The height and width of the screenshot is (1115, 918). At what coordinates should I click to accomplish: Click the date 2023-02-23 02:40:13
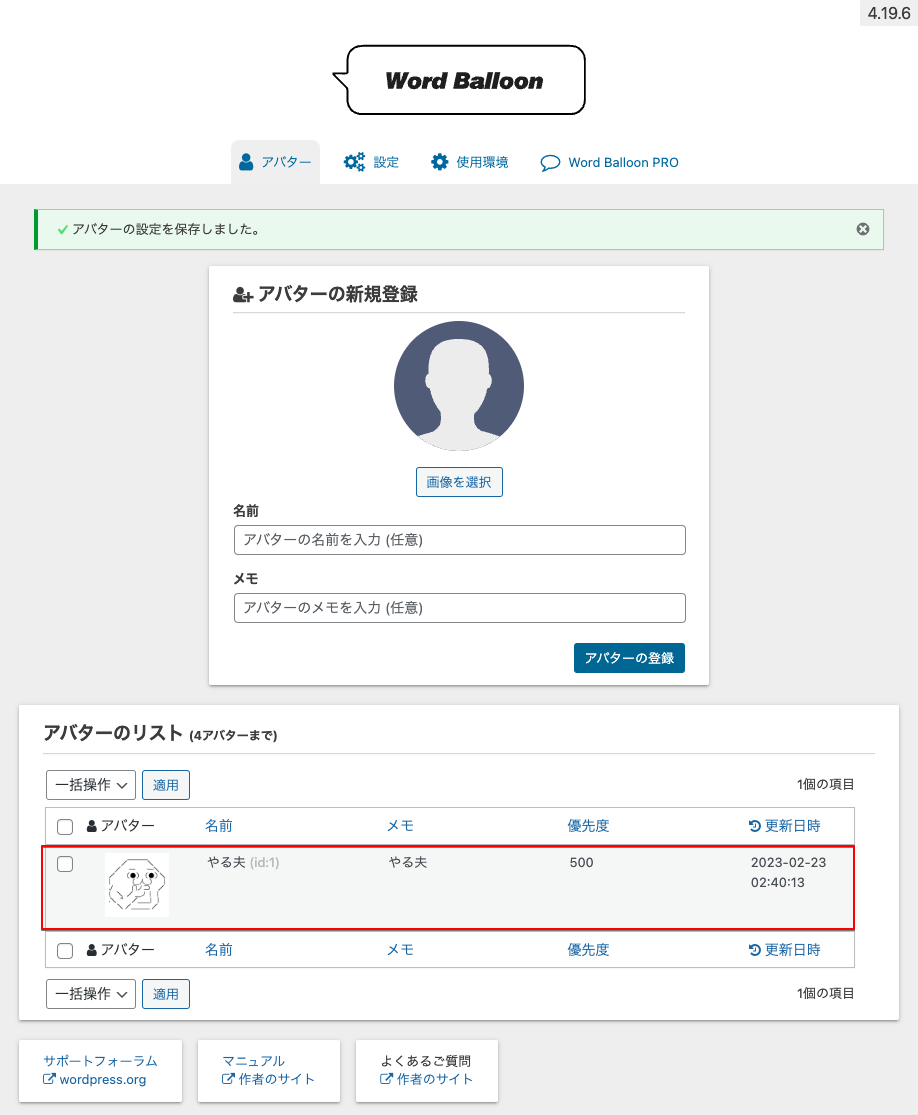789,873
